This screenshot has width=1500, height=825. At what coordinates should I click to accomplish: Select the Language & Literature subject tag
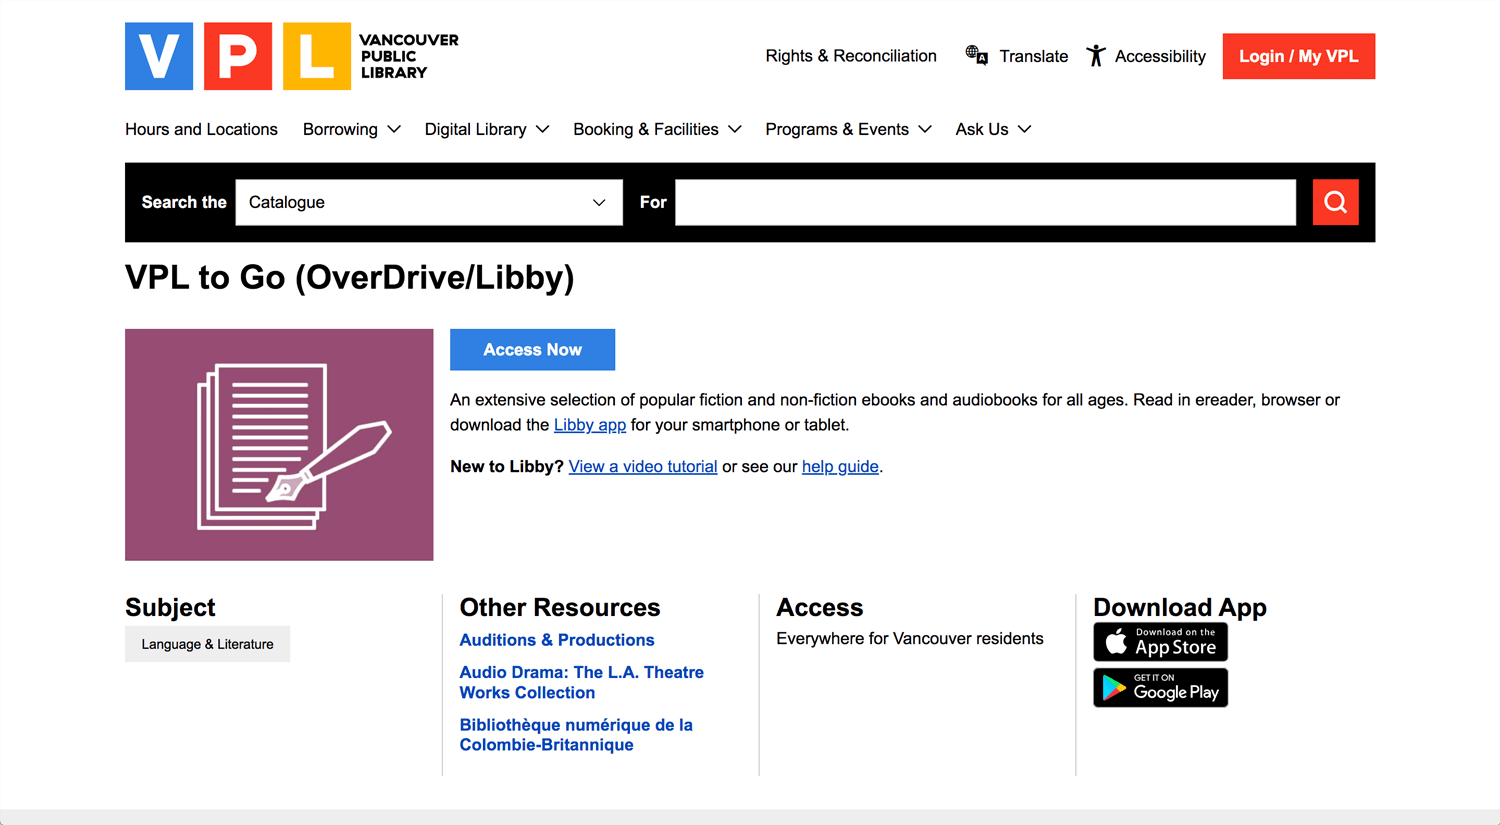[x=207, y=644]
